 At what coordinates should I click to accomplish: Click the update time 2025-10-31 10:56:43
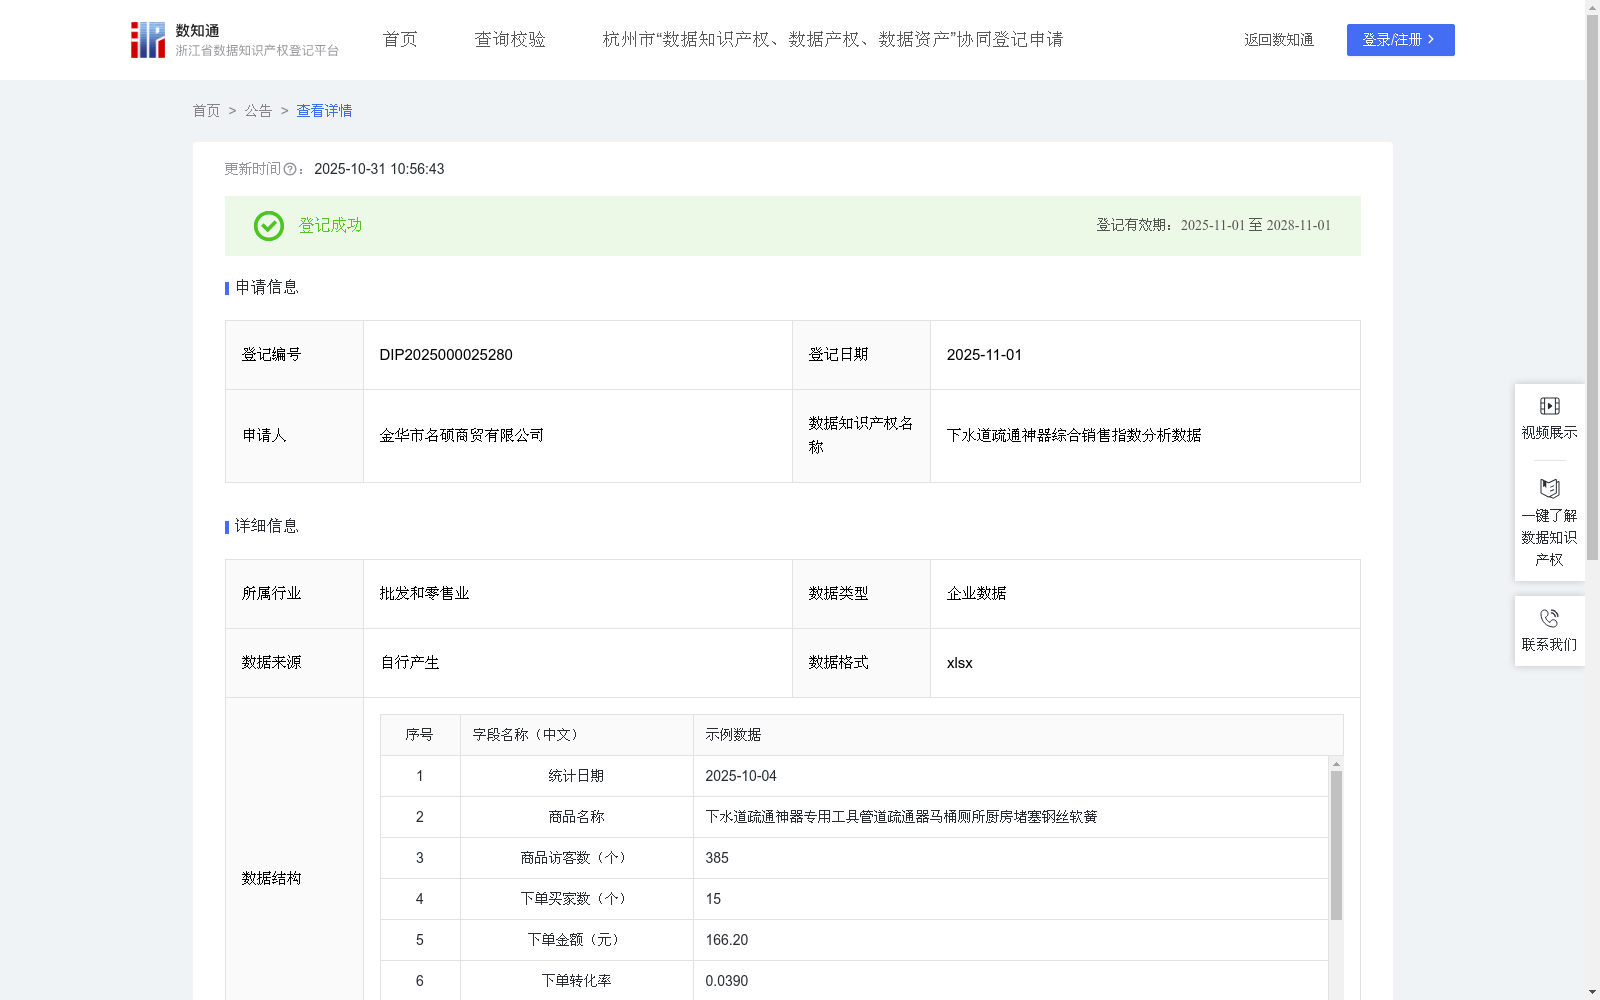point(379,169)
